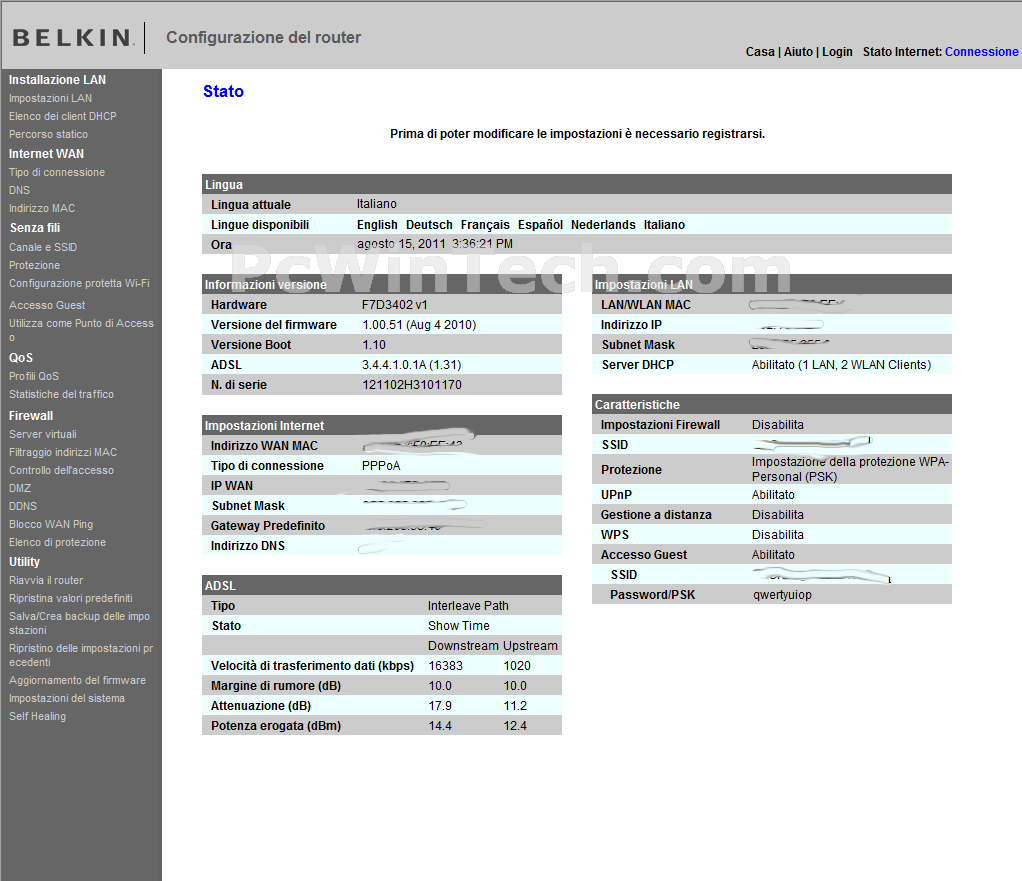Click Riavvia il router
The width and height of the screenshot is (1022, 881).
46,580
